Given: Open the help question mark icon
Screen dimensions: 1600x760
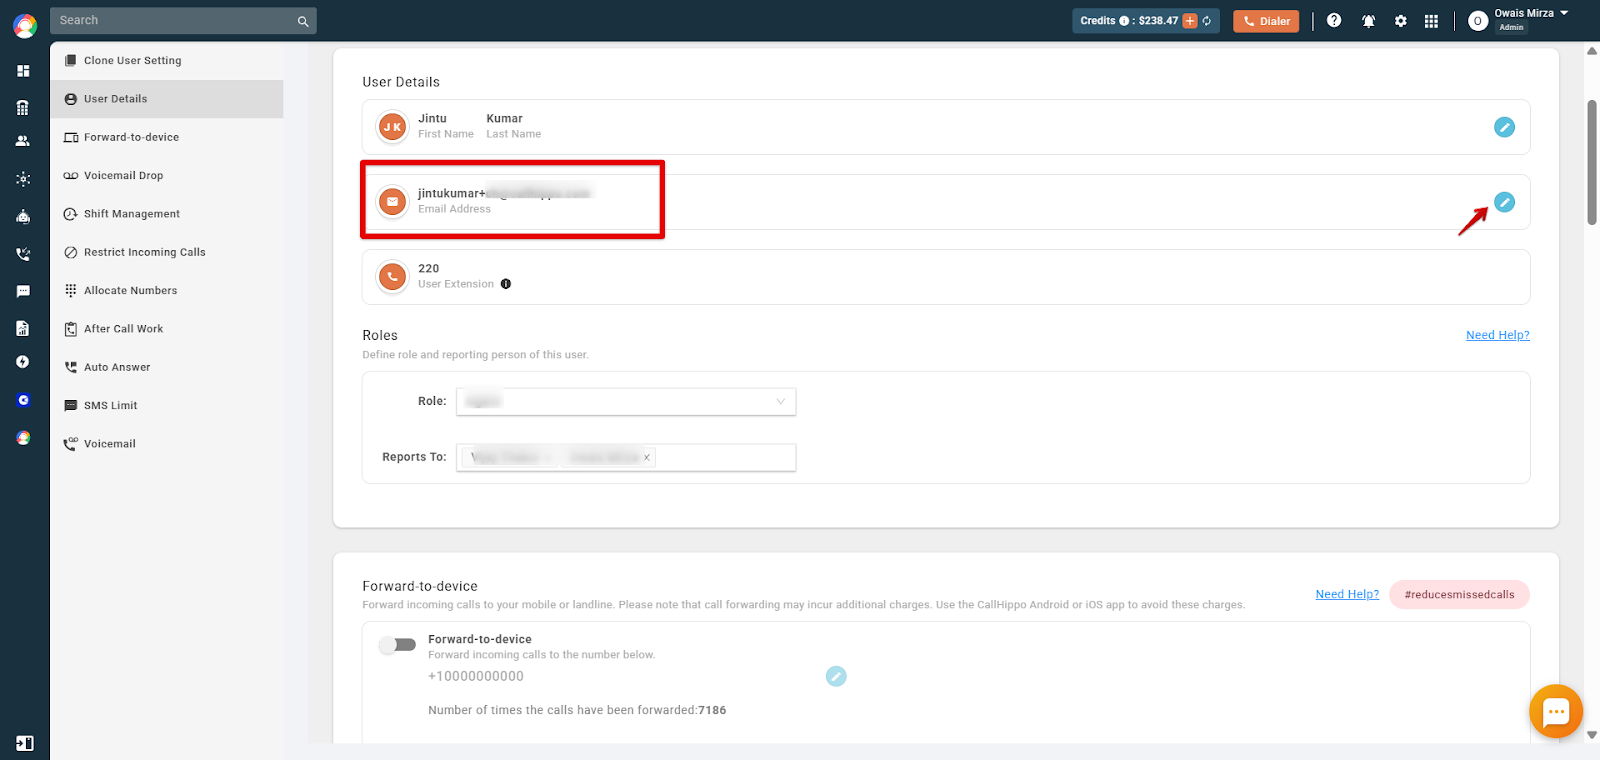Looking at the screenshot, I should [x=1334, y=20].
